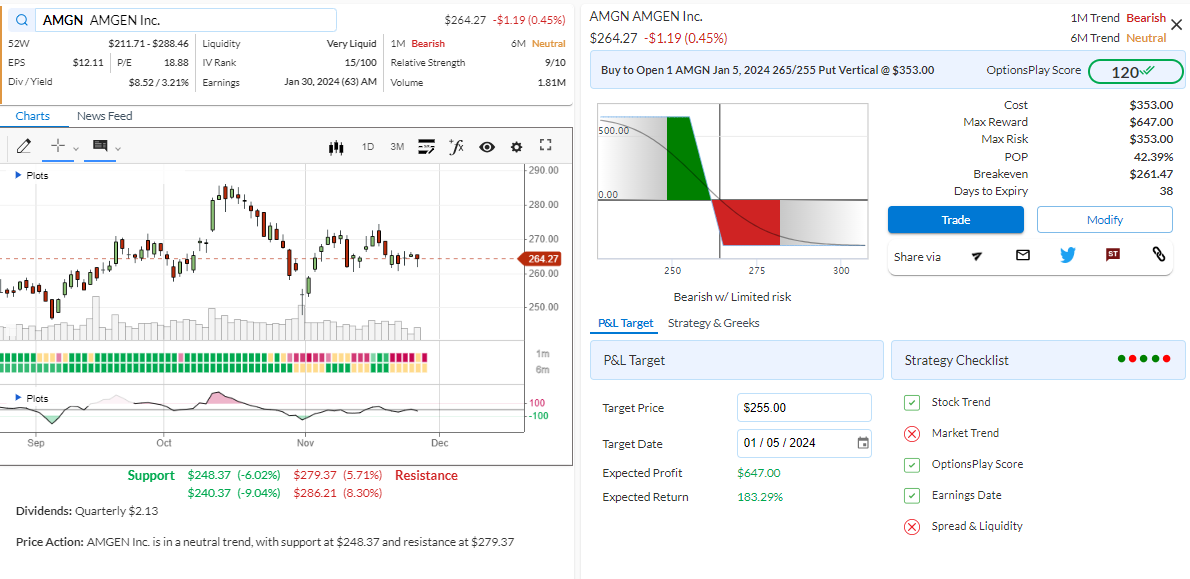Click the Market Trend cross icon
This screenshot has width=1190, height=579.
[912, 433]
